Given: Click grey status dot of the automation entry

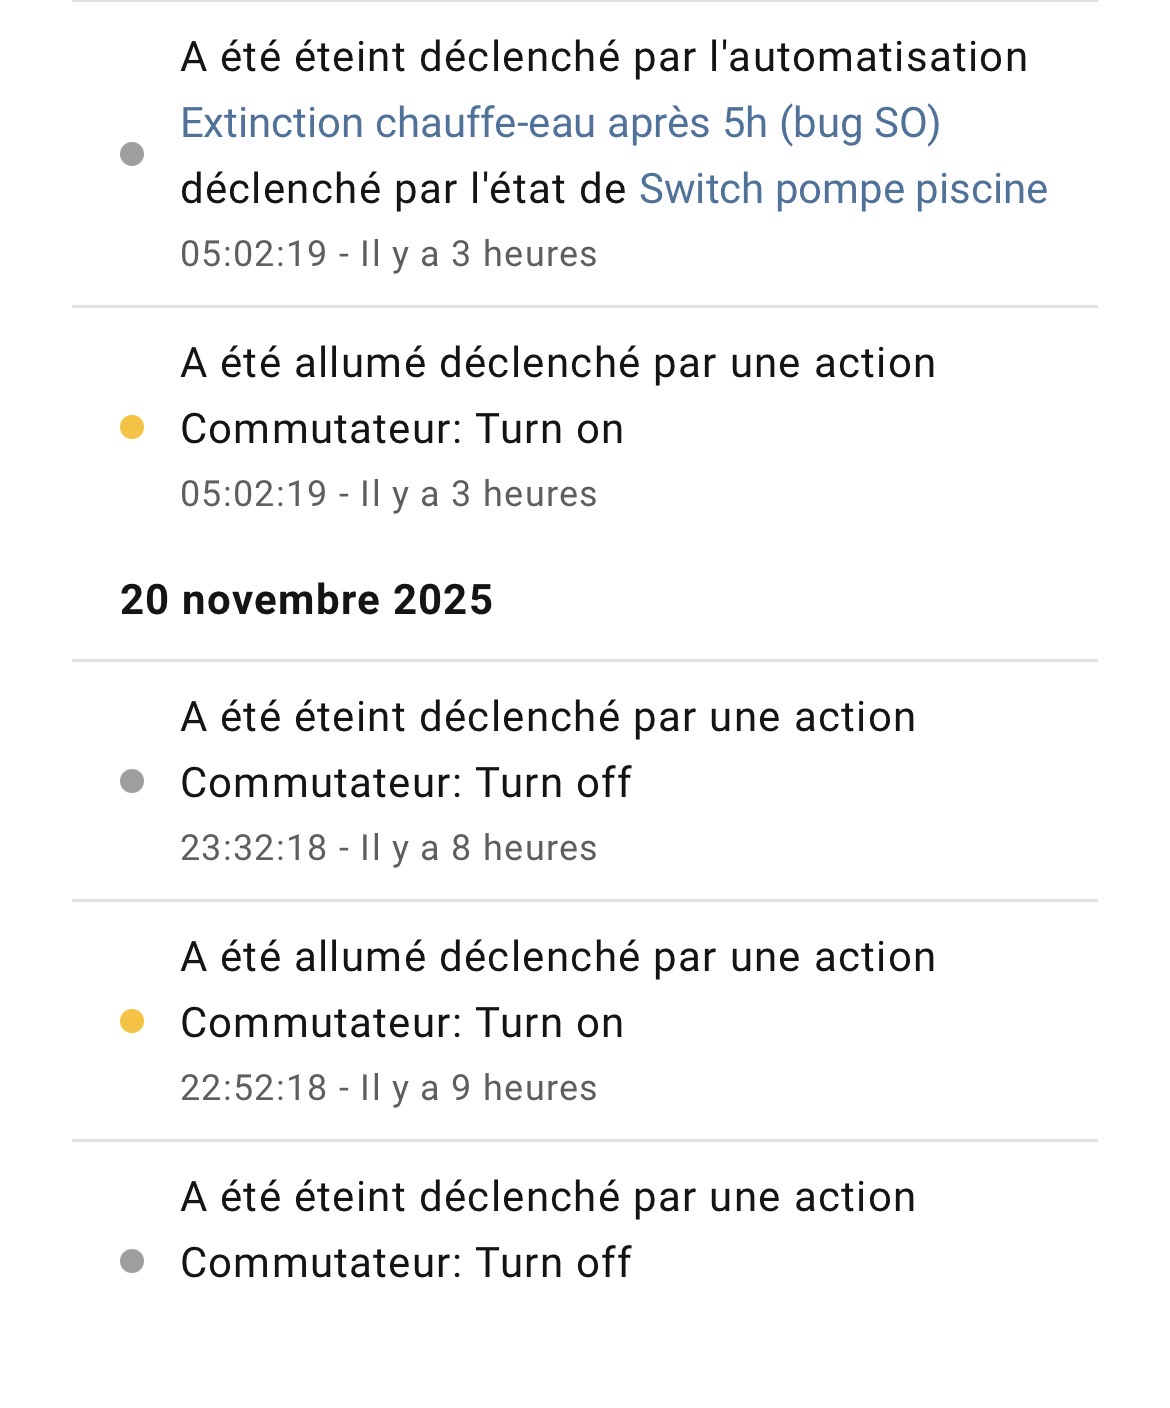Looking at the screenshot, I should click(132, 154).
